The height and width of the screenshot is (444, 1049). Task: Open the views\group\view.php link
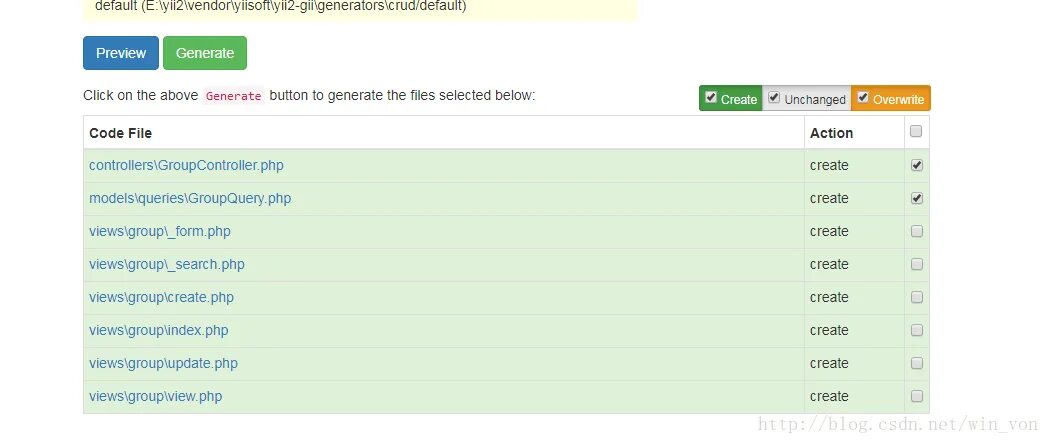(x=156, y=396)
